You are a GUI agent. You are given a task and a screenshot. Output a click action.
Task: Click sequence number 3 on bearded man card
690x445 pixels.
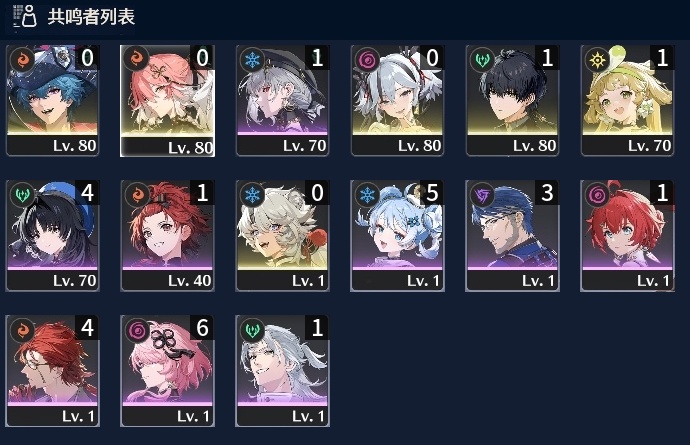tap(547, 192)
